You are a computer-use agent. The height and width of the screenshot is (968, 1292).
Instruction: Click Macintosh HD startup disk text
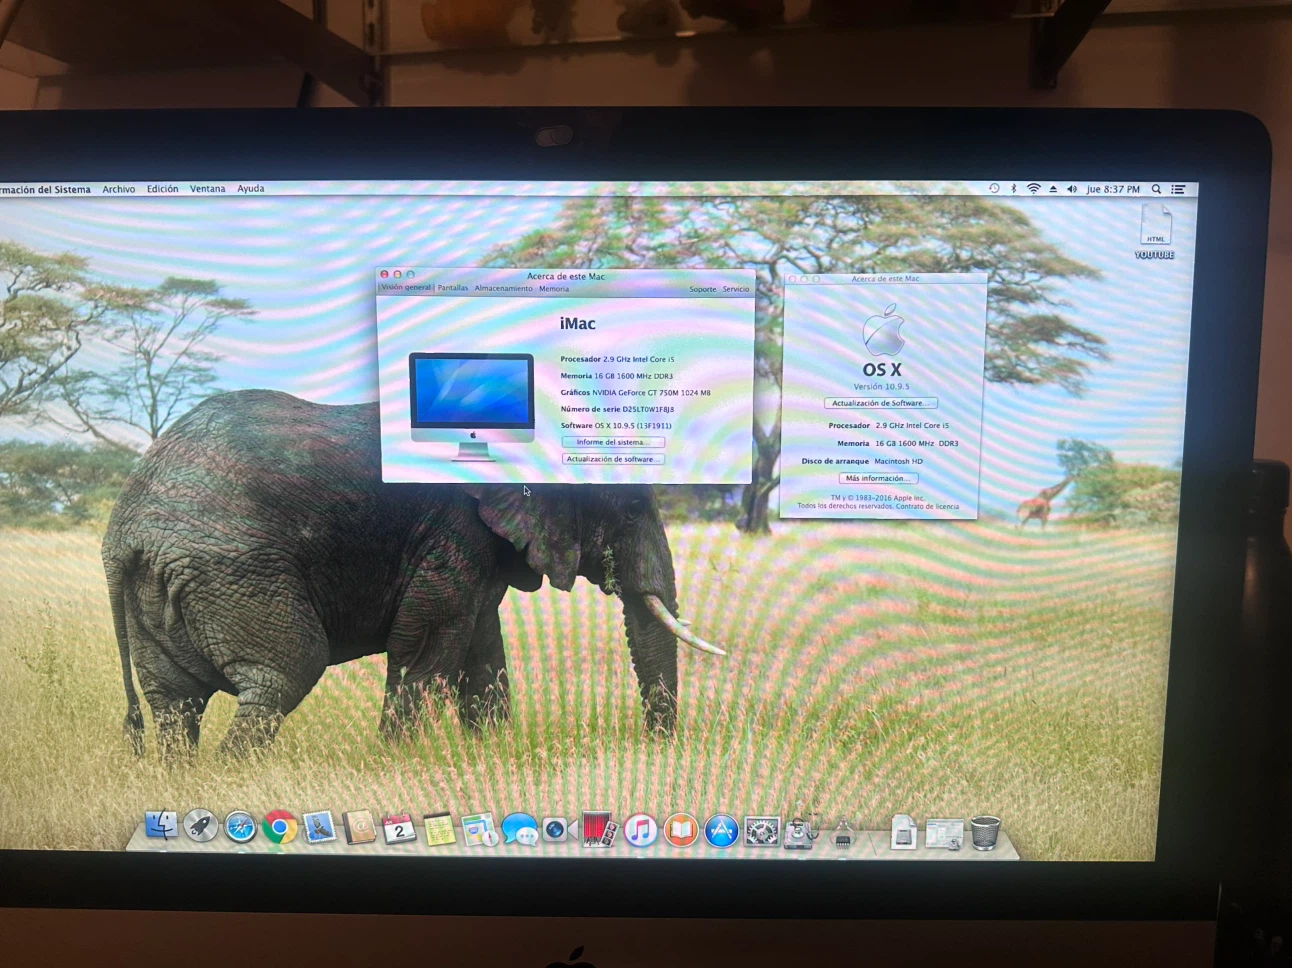coord(899,461)
